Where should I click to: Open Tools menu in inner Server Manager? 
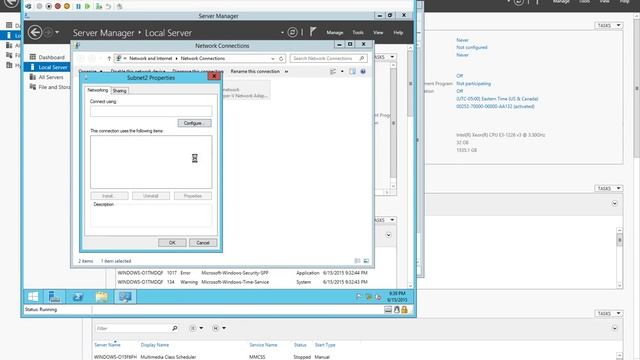pos(358,33)
